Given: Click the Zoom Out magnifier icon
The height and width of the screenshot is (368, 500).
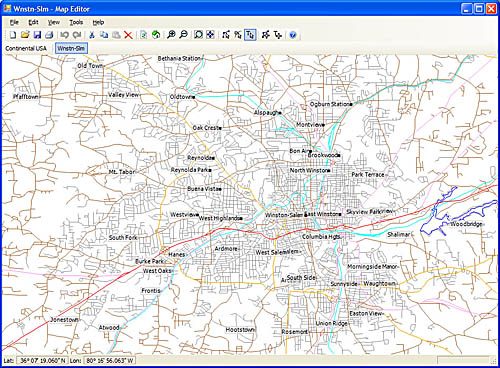Looking at the screenshot, I should [x=183, y=35].
